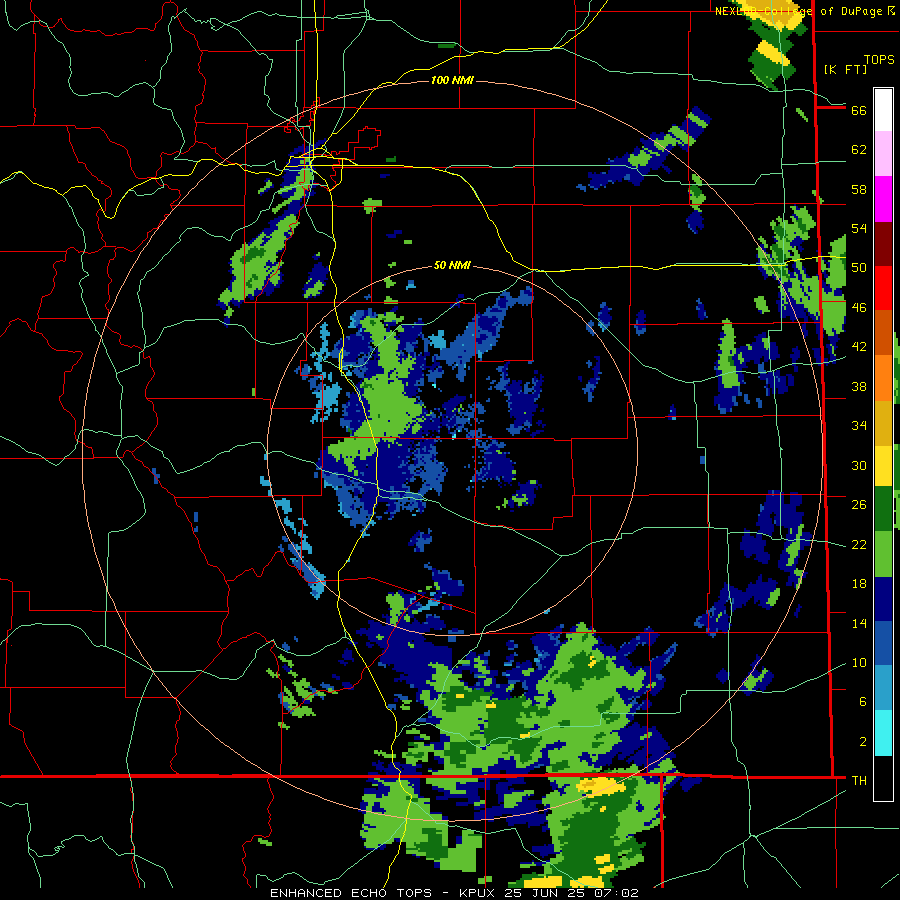Click the white swatch atop the tops scale
The height and width of the screenshot is (900, 900).
tap(883, 110)
